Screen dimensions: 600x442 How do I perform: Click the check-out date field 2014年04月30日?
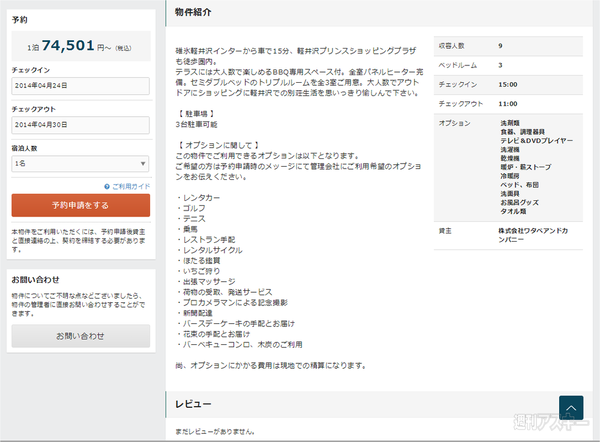coord(80,125)
